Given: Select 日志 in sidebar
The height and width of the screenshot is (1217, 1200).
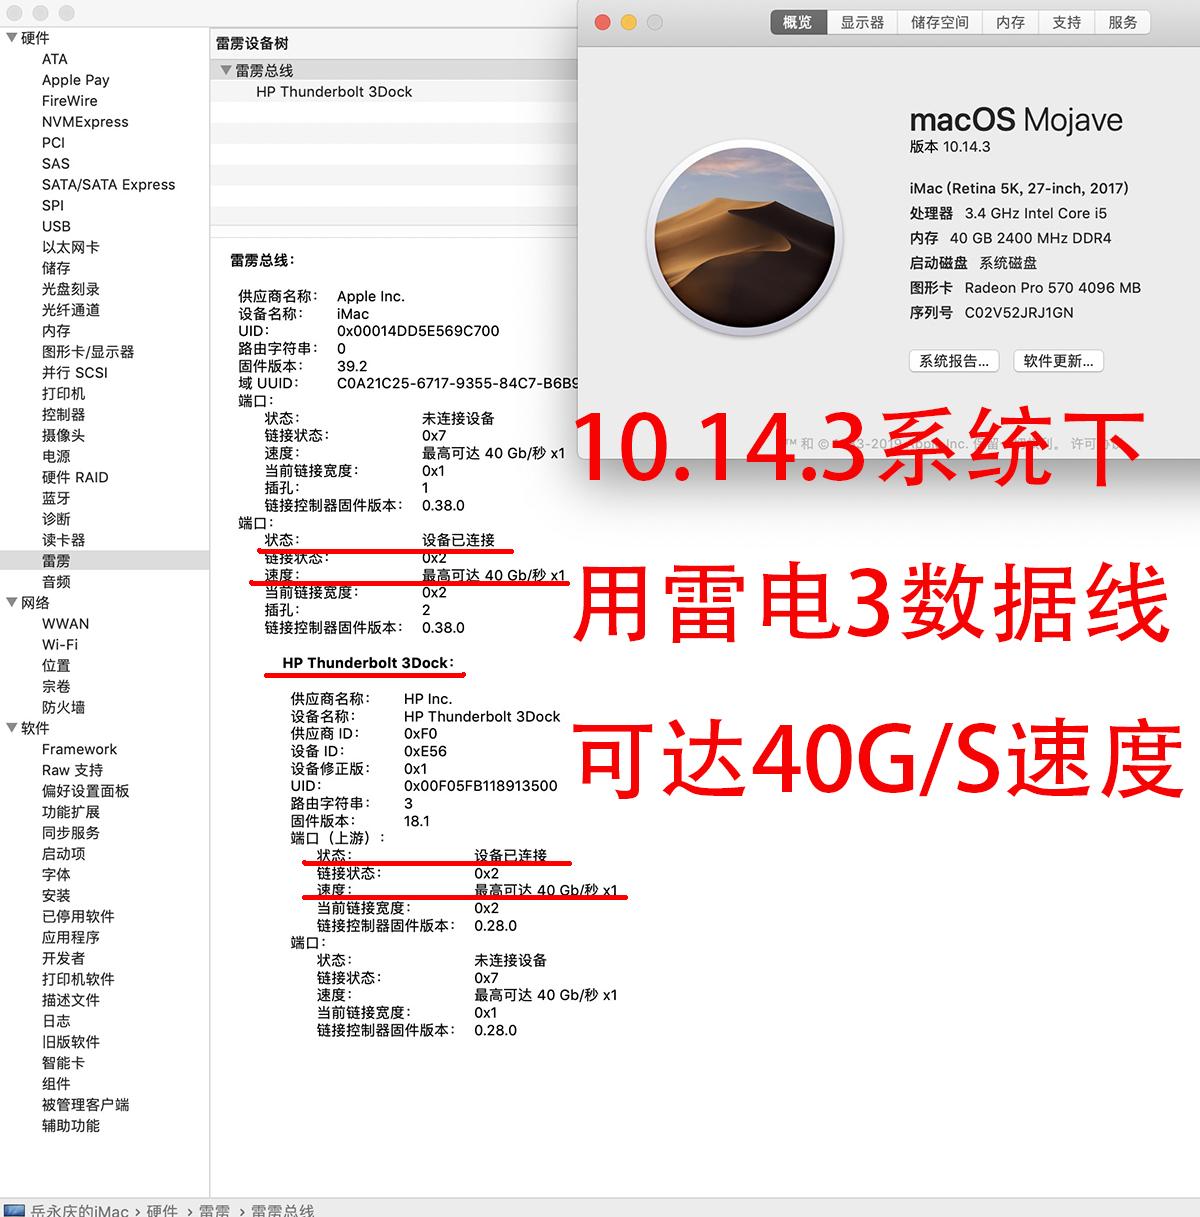Looking at the screenshot, I should (56, 1021).
